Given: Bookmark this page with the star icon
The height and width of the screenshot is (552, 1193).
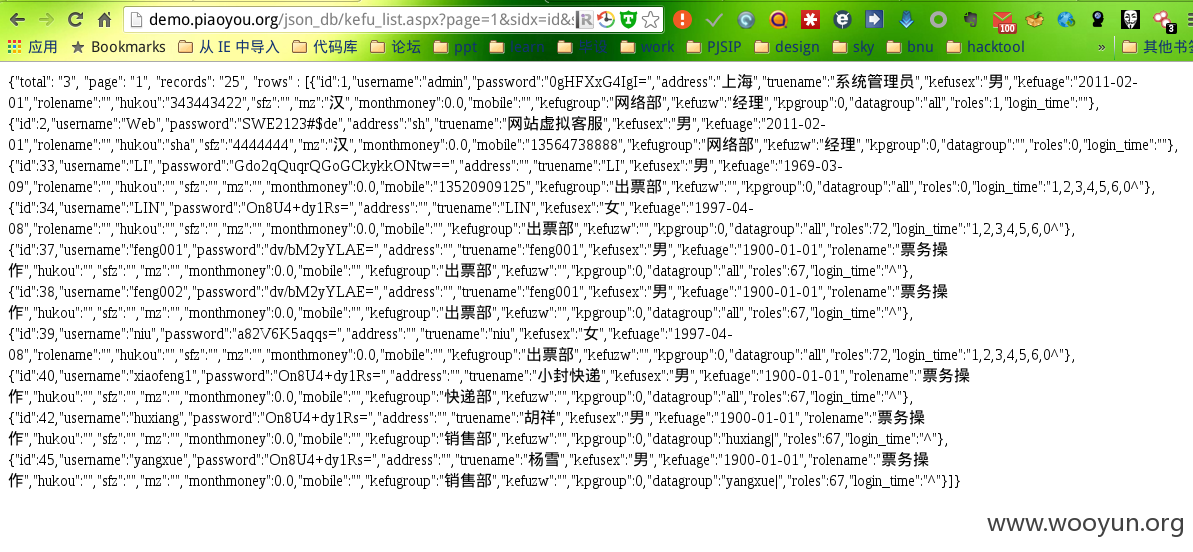Looking at the screenshot, I should 650,20.
